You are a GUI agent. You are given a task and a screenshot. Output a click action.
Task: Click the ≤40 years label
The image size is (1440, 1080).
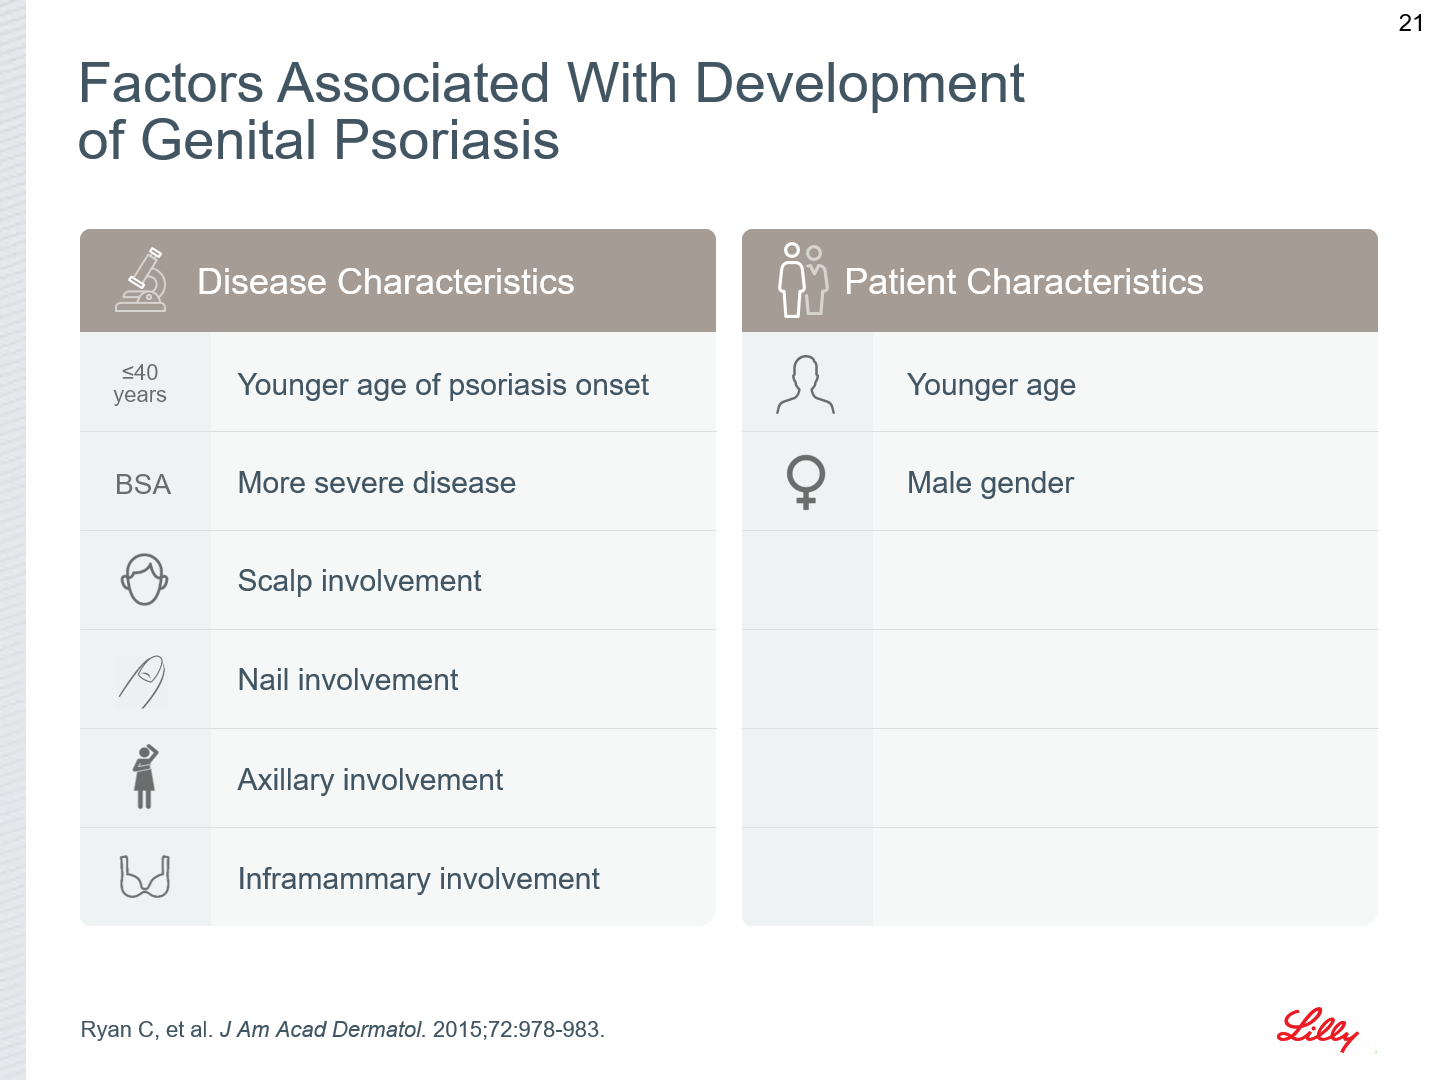140,383
